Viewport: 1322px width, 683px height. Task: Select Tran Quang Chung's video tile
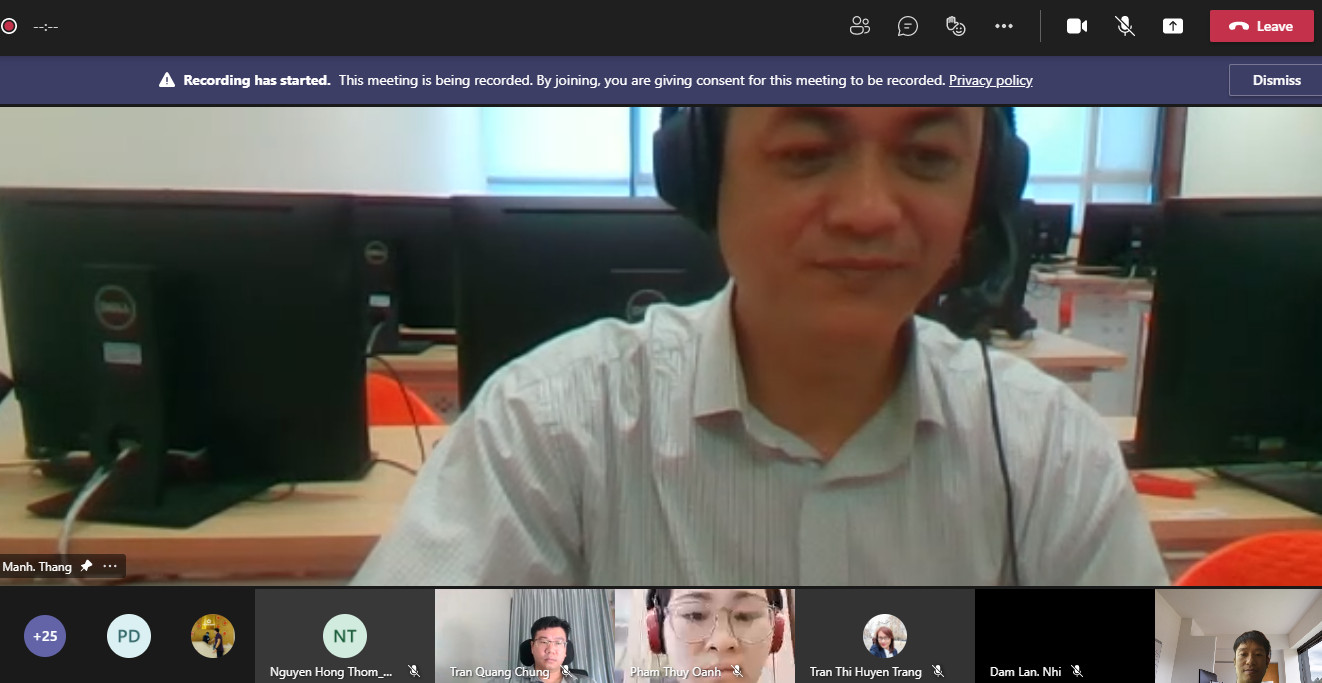(x=525, y=635)
